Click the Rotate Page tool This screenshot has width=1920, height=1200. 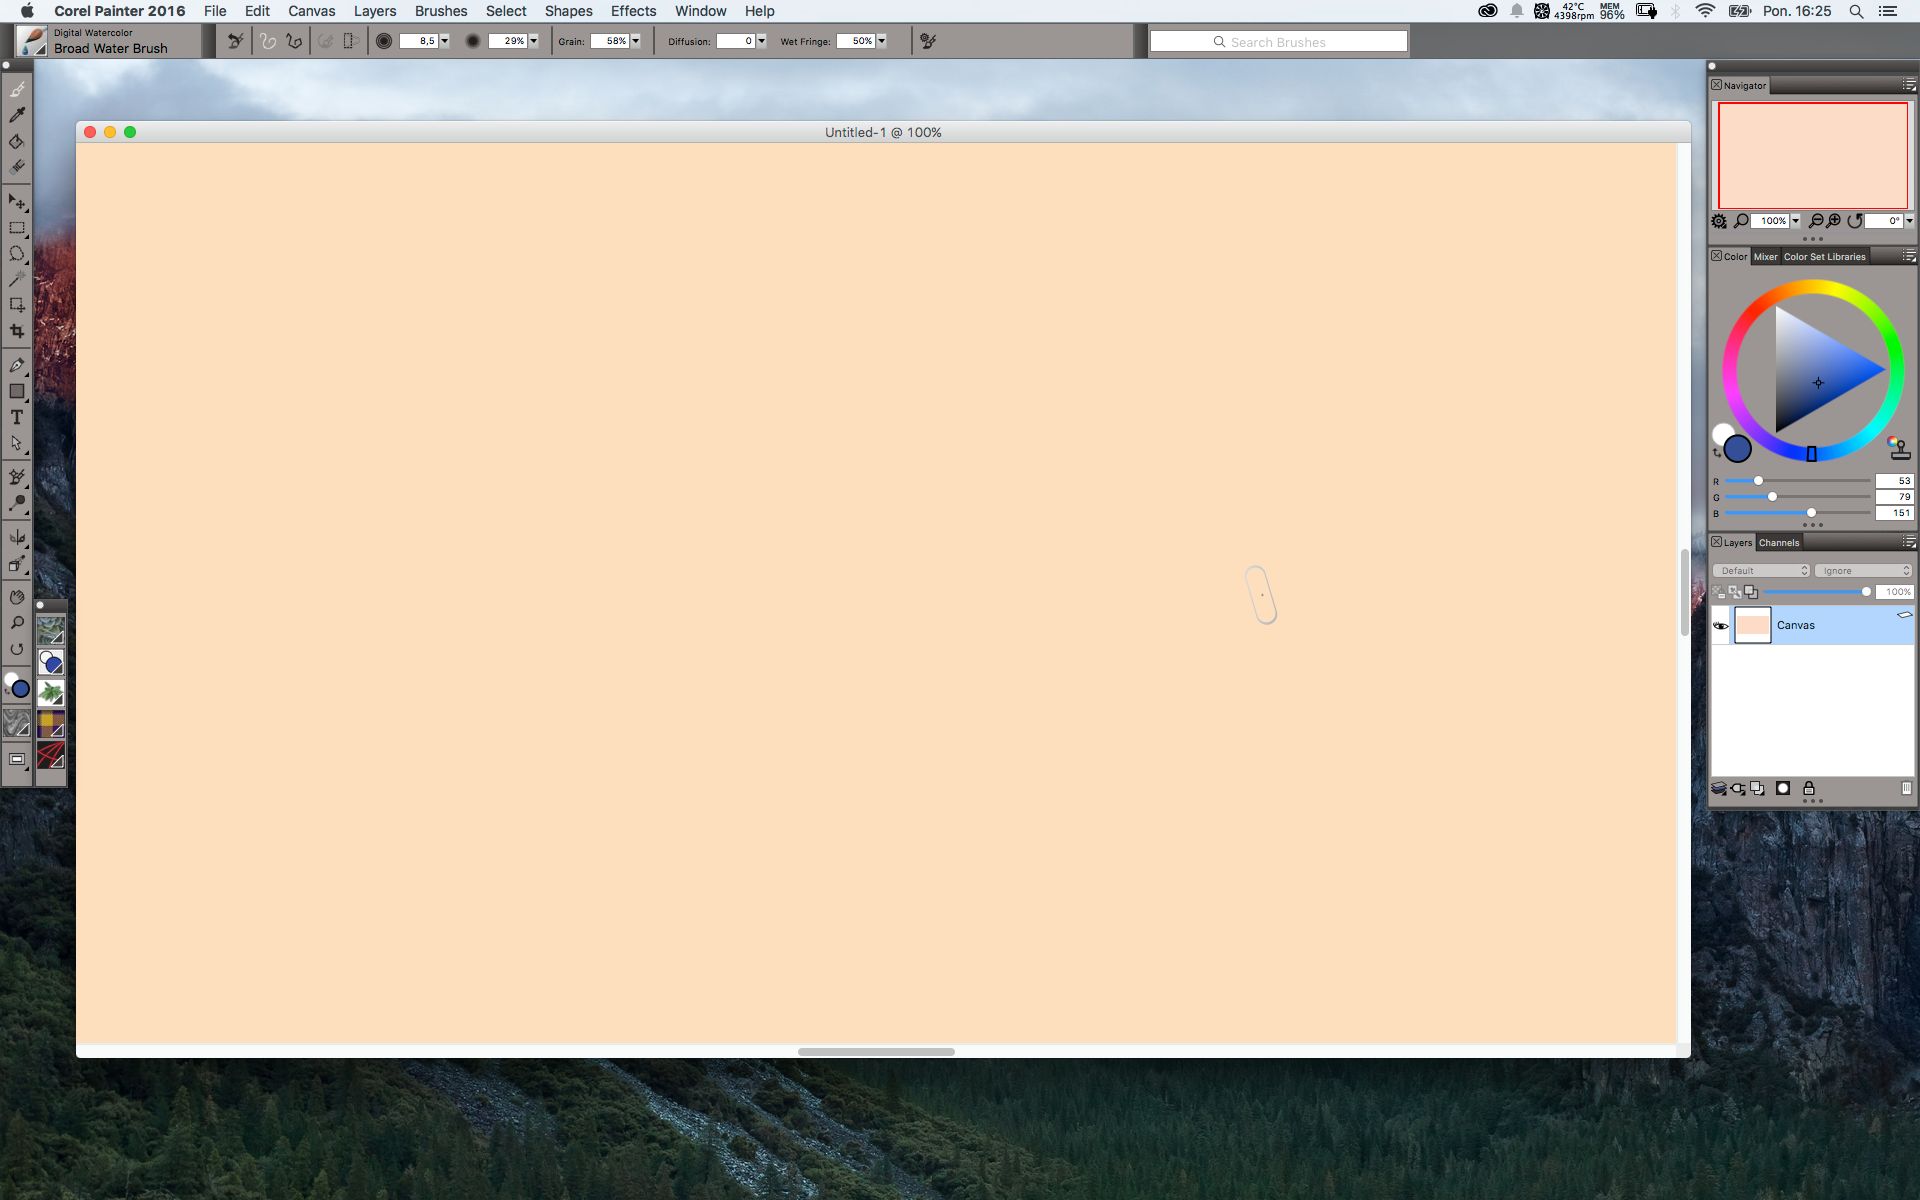pos(17,649)
